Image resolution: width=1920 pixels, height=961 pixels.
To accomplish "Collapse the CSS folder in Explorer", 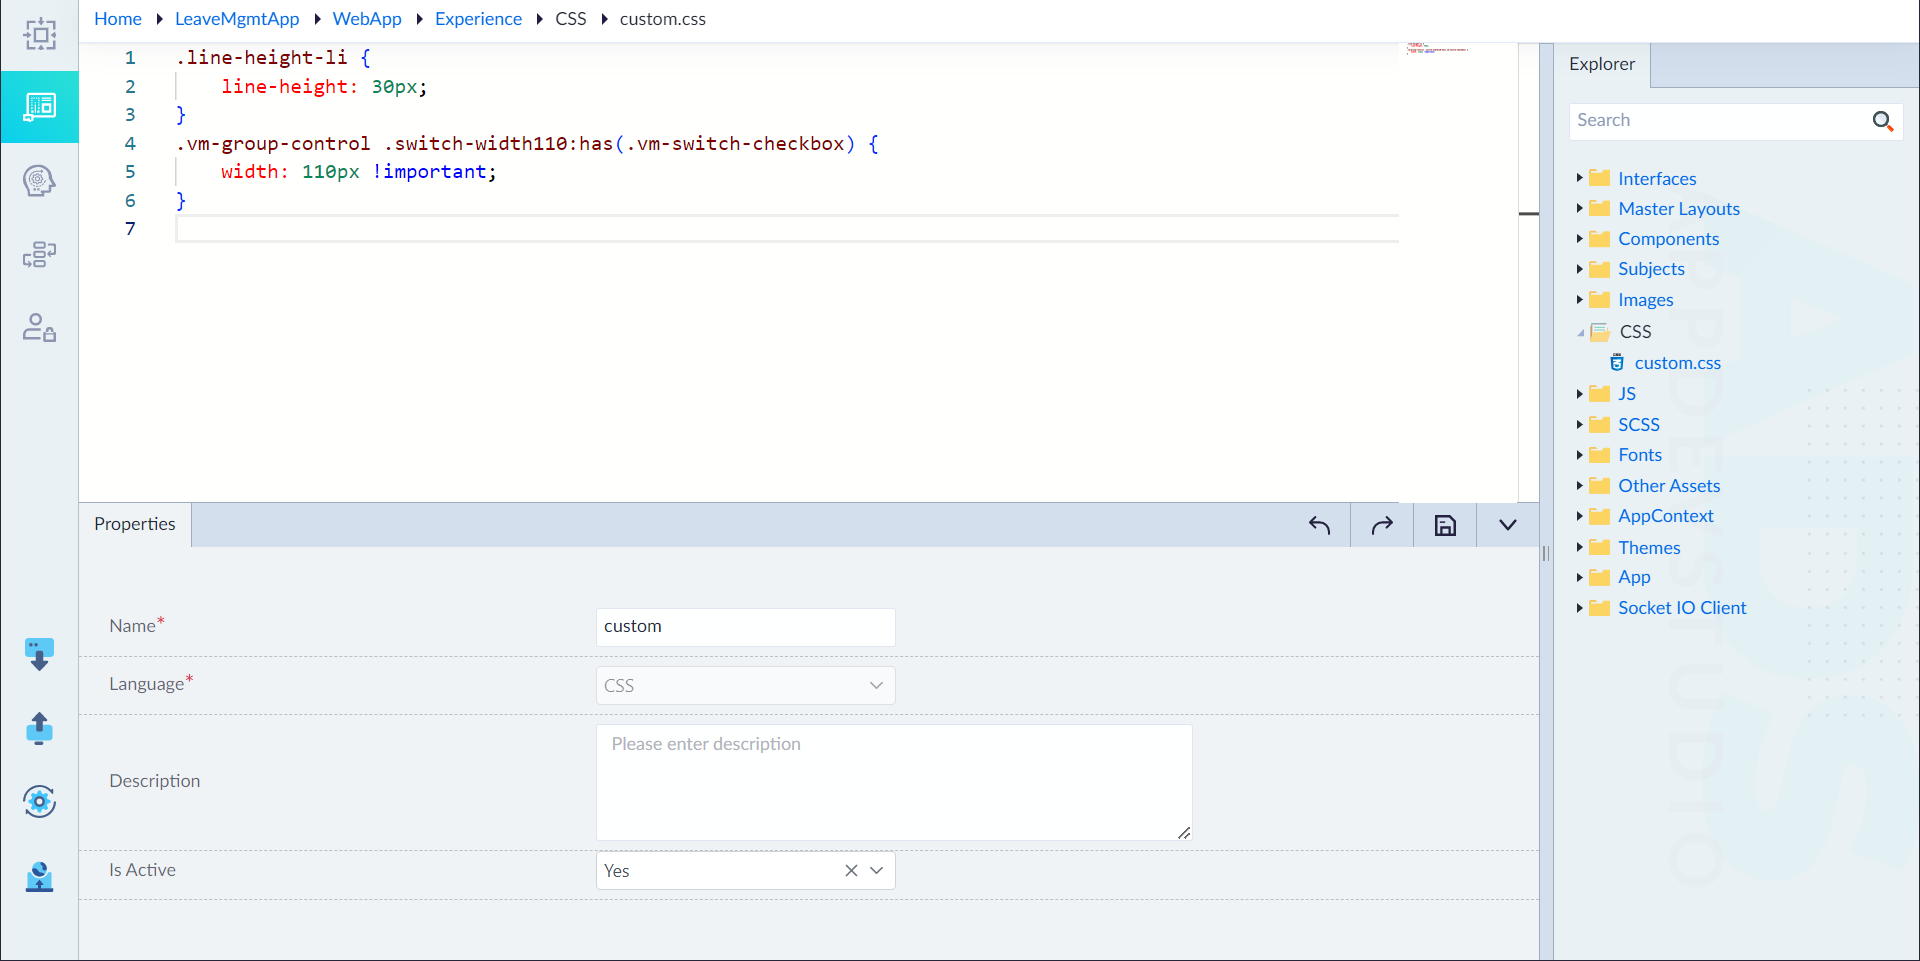I will (x=1580, y=332).
